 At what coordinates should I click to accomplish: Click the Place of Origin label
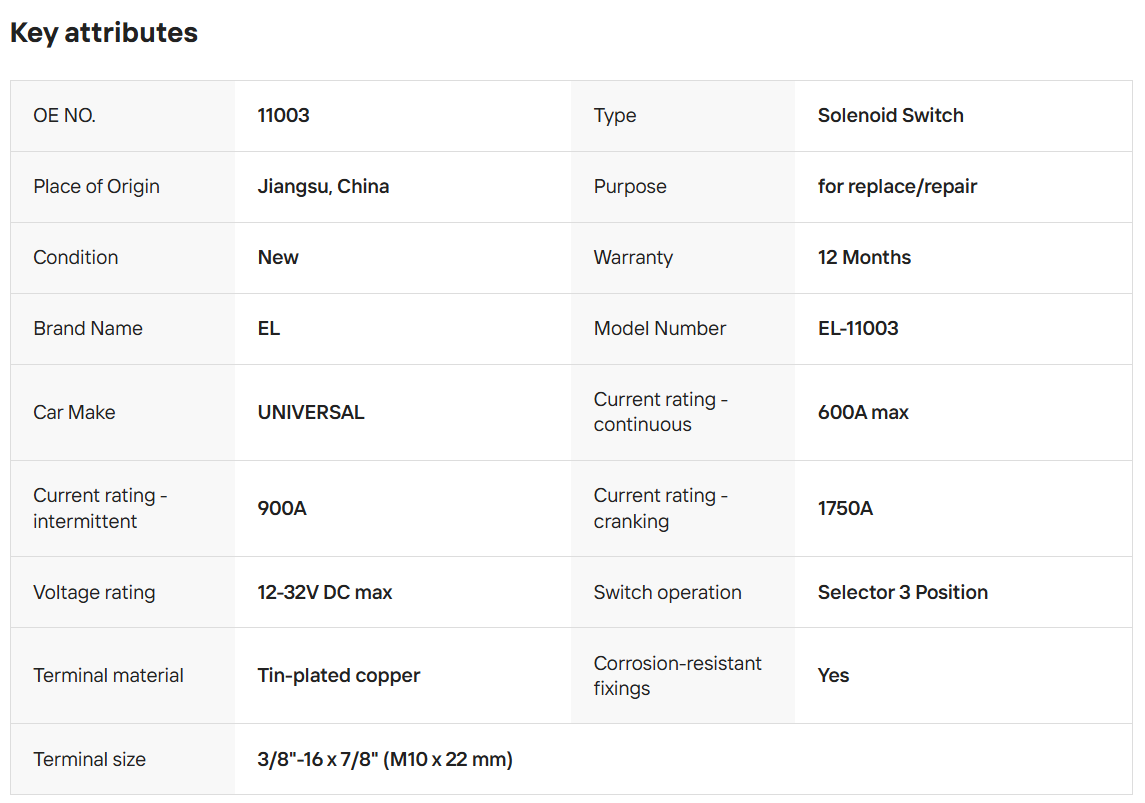[x=96, y=186]
